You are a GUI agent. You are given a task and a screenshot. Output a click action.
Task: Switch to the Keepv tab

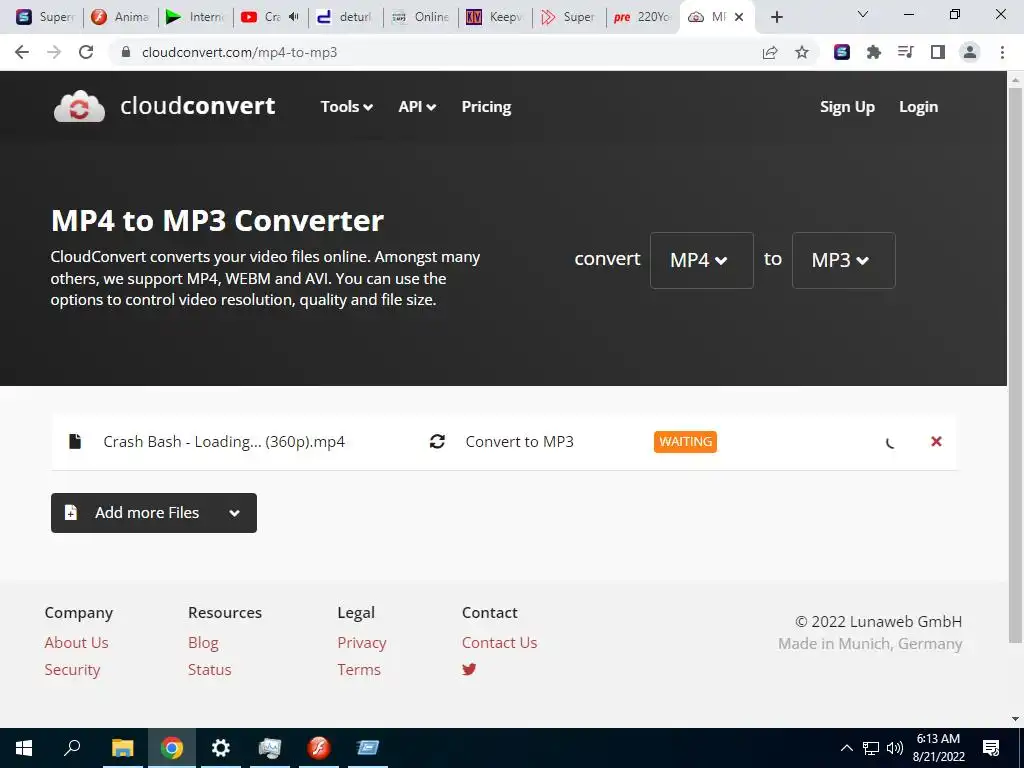tap(495, 17)
